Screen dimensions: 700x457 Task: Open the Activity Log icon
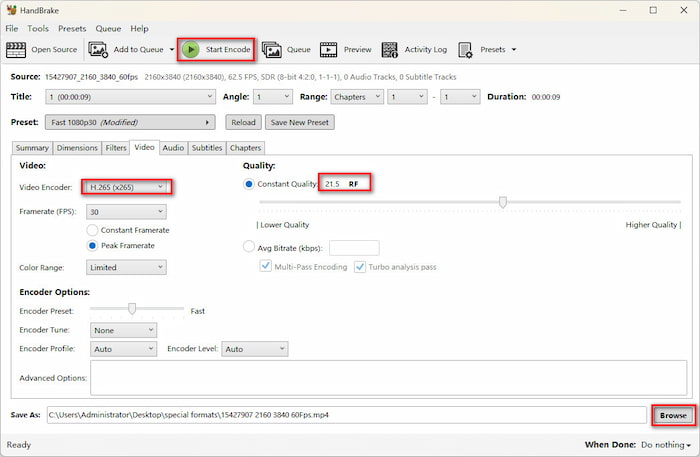(389, 50)
